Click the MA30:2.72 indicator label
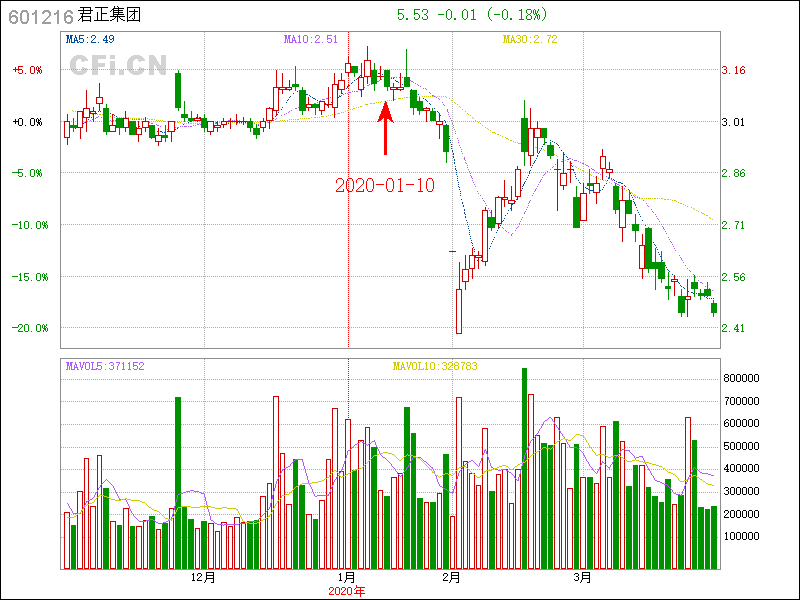The image size is (800, 600). (x=530, y=39)
